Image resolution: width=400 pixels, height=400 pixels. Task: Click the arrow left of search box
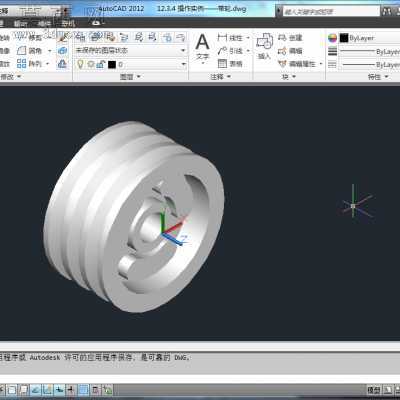[279, 11]
